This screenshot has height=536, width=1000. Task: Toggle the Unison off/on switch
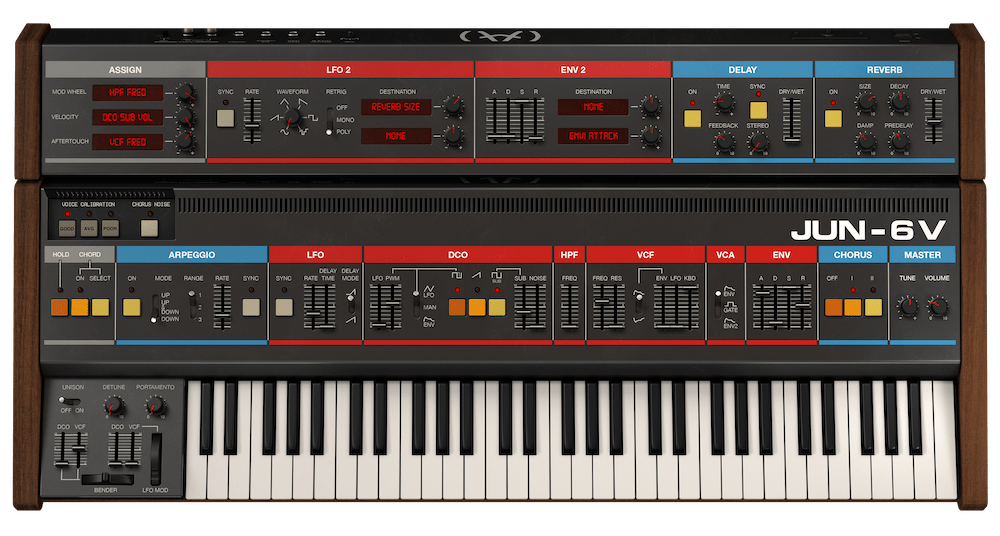67,400
